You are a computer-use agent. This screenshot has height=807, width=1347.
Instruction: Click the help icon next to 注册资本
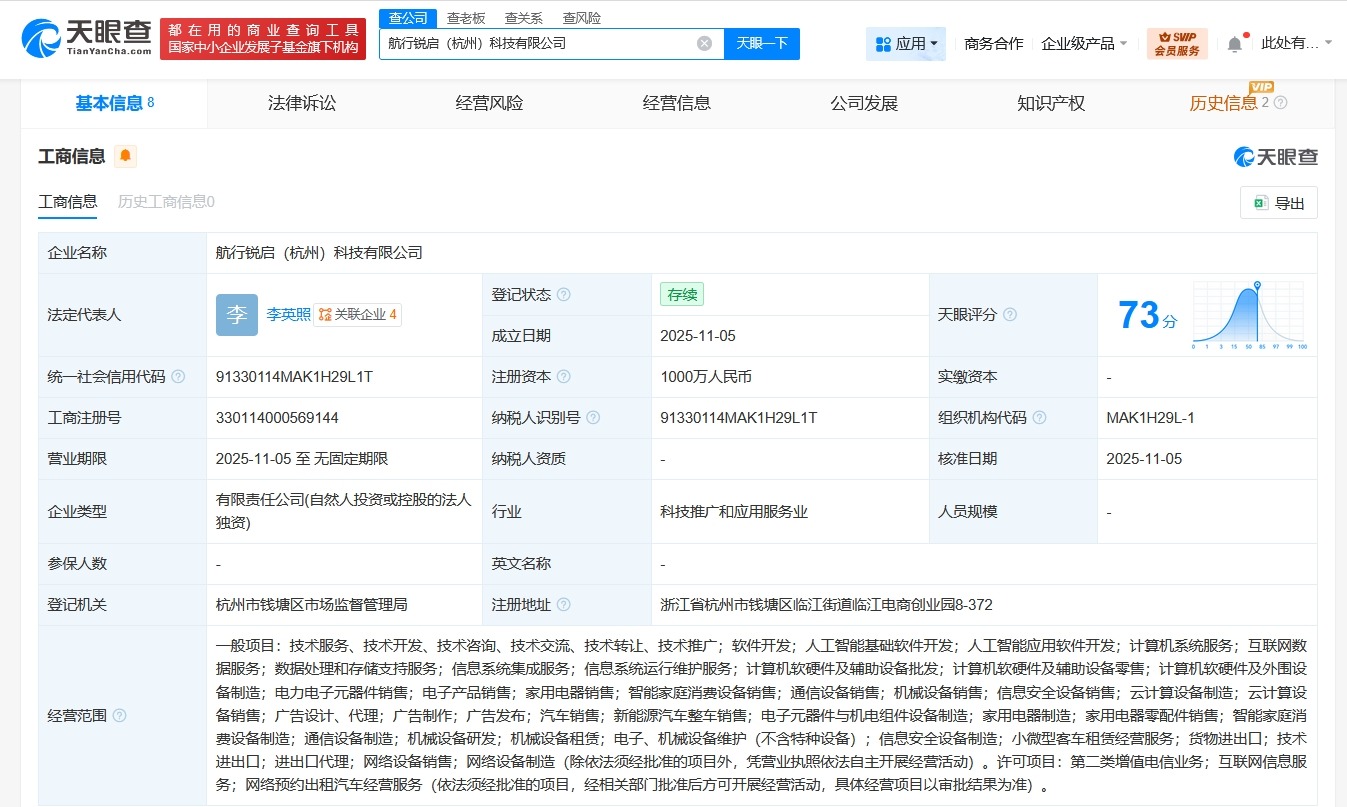click(x=566, y=376)
